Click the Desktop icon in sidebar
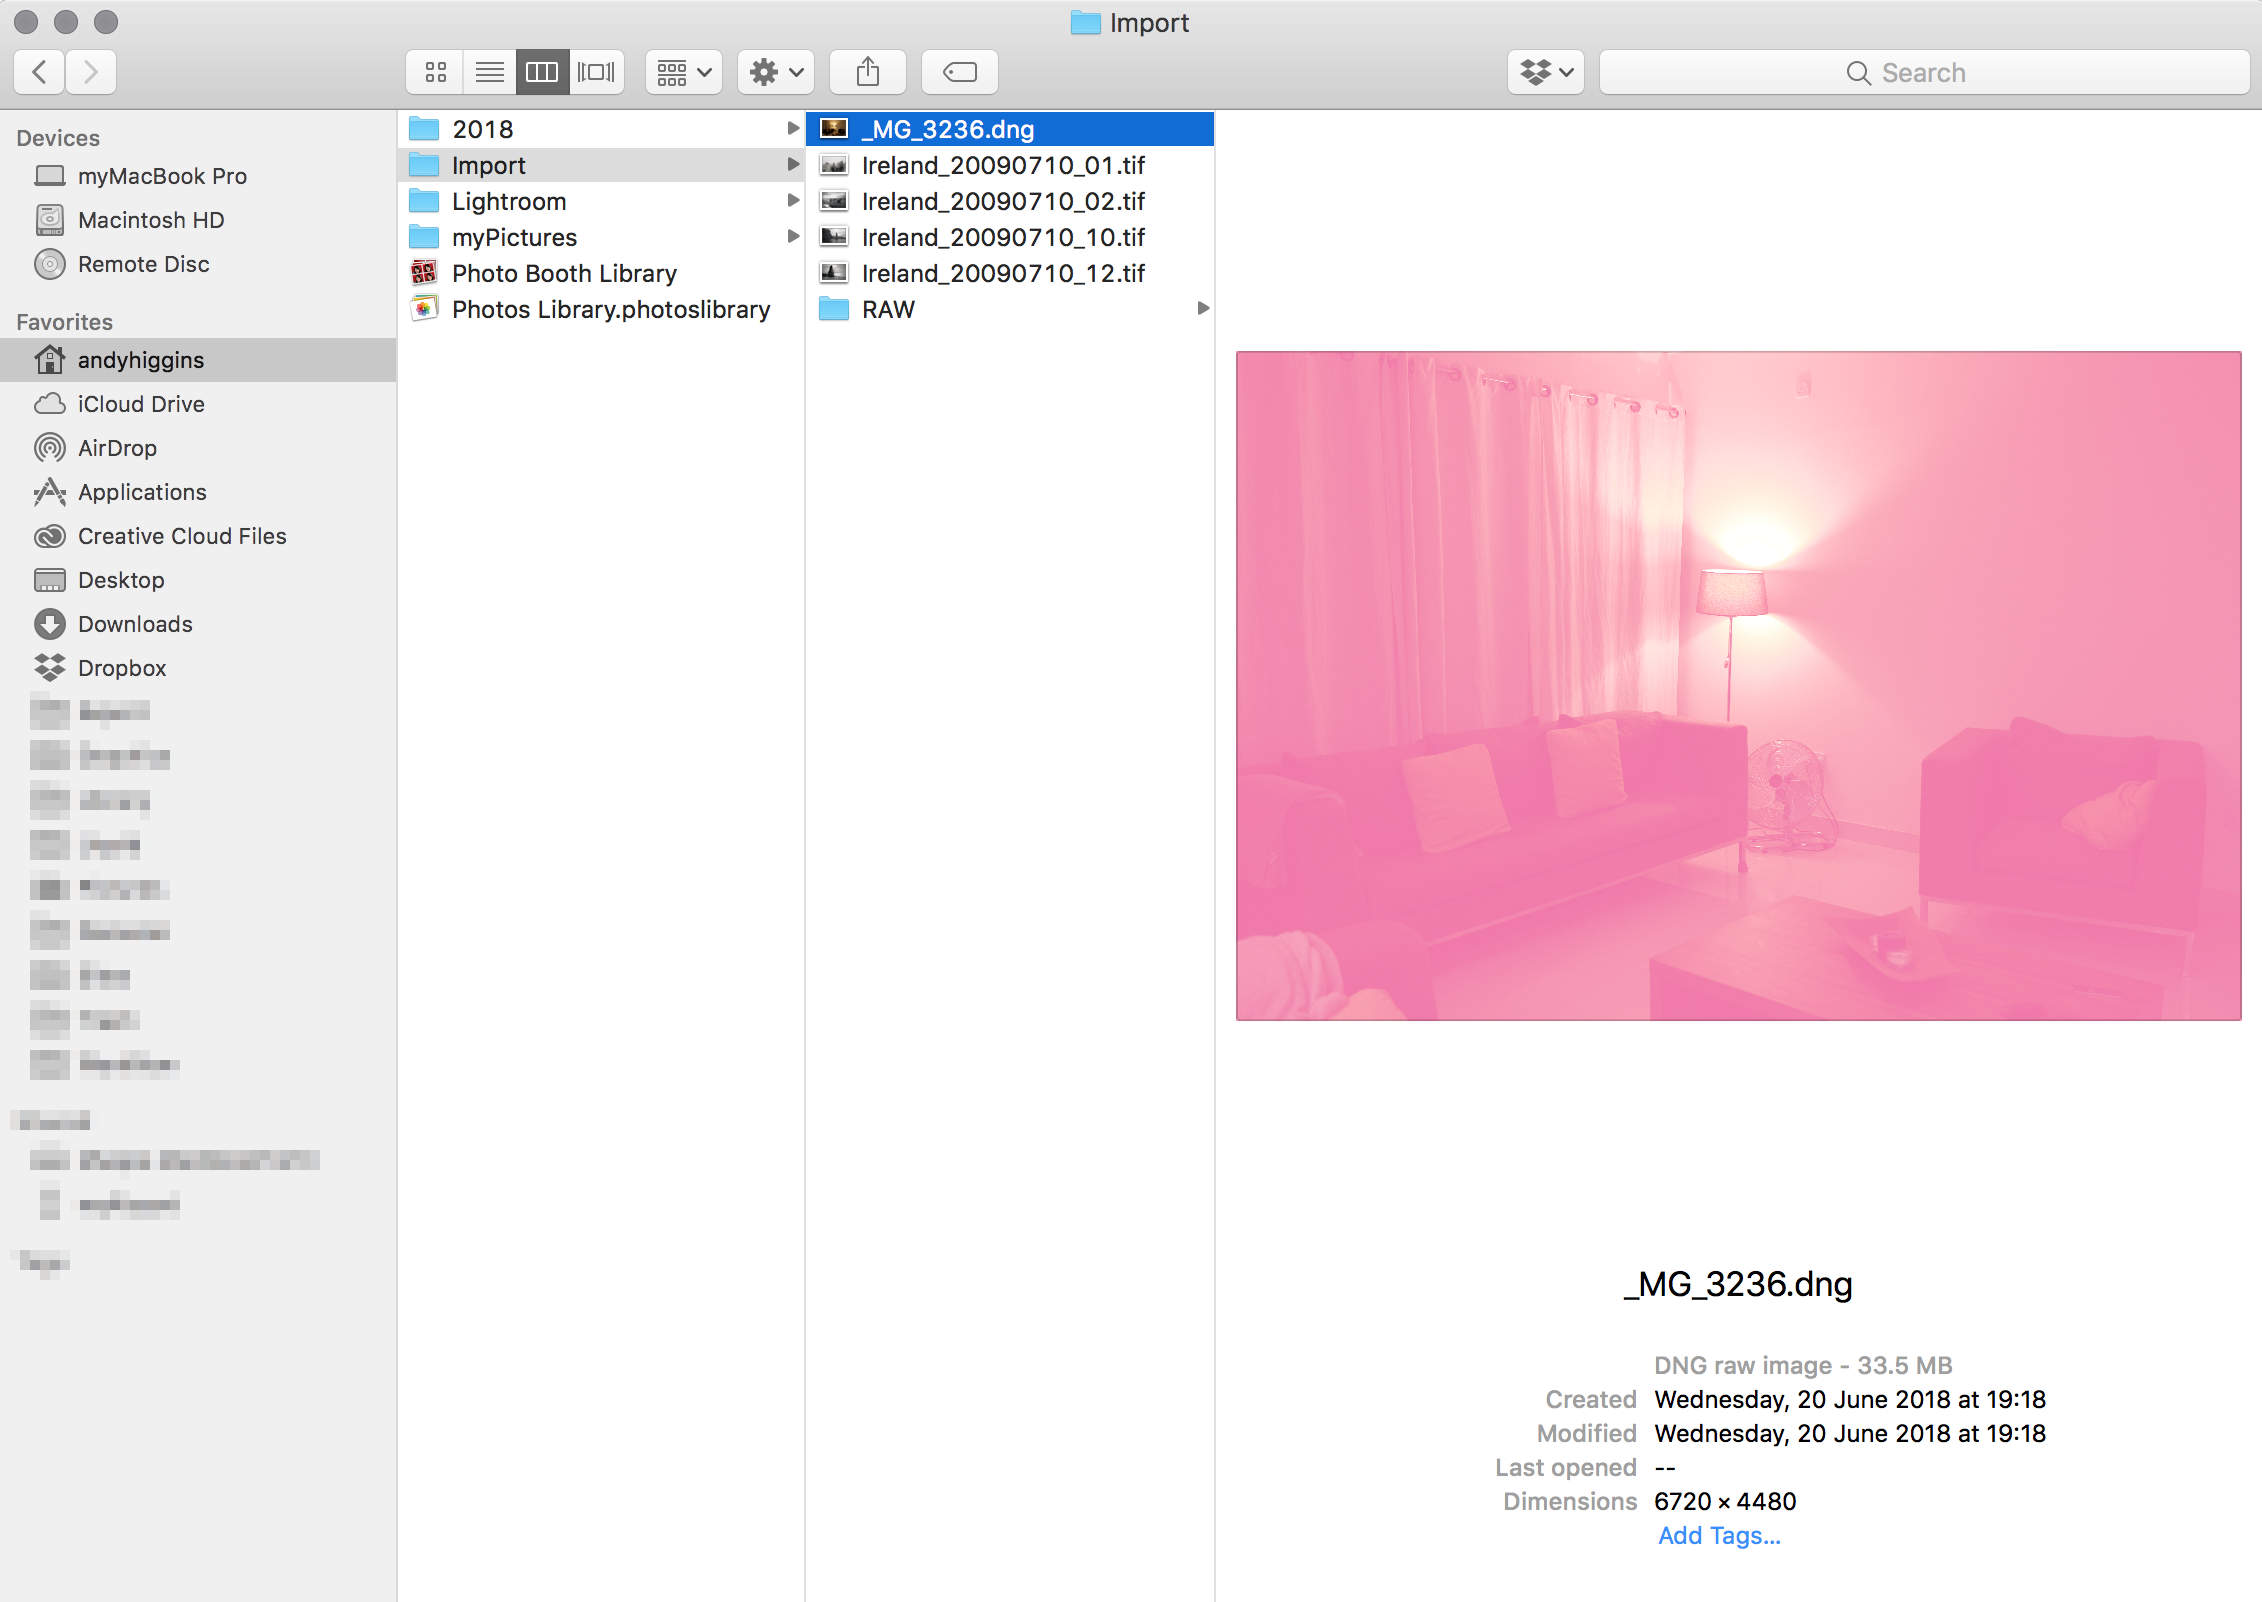 tap(50, 580)
